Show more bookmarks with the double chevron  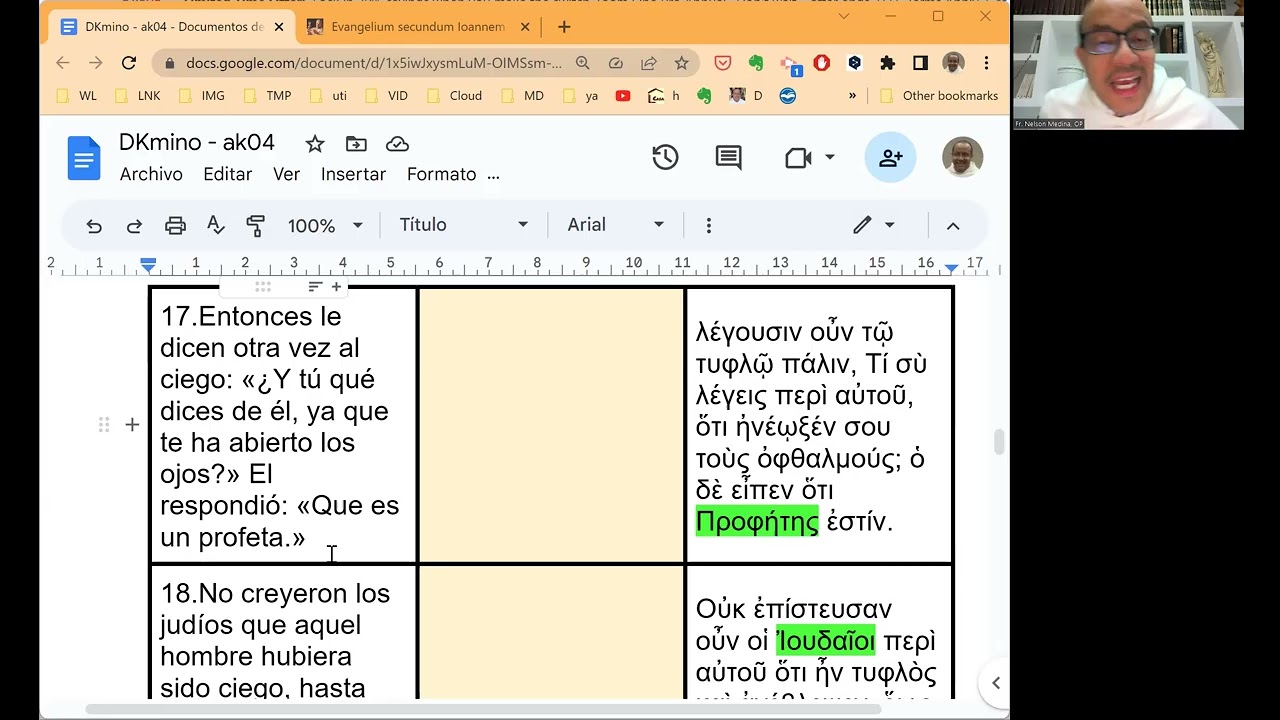pos(852,96)
